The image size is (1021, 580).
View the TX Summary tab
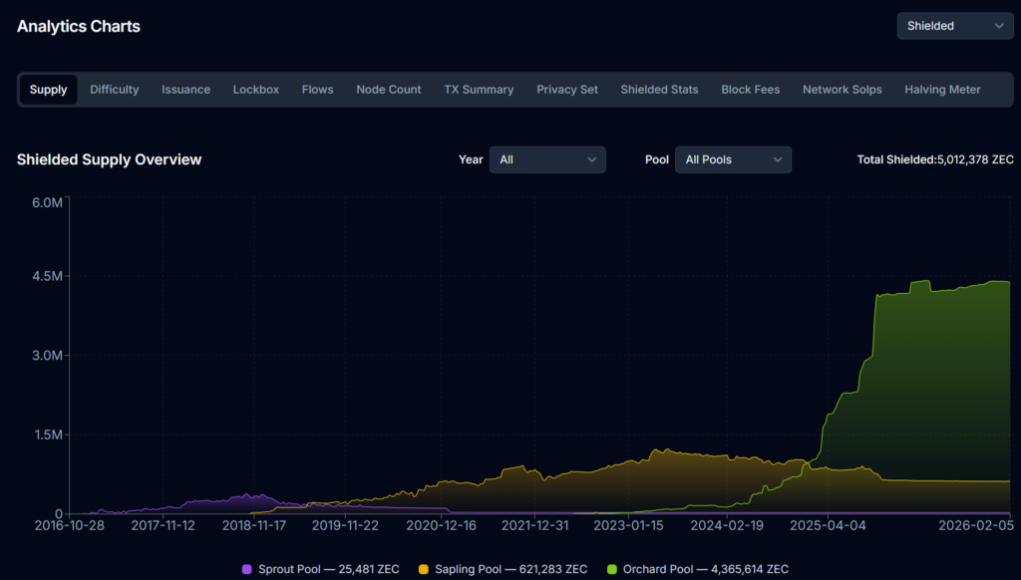pyautogui.click(x=479, y=90)
